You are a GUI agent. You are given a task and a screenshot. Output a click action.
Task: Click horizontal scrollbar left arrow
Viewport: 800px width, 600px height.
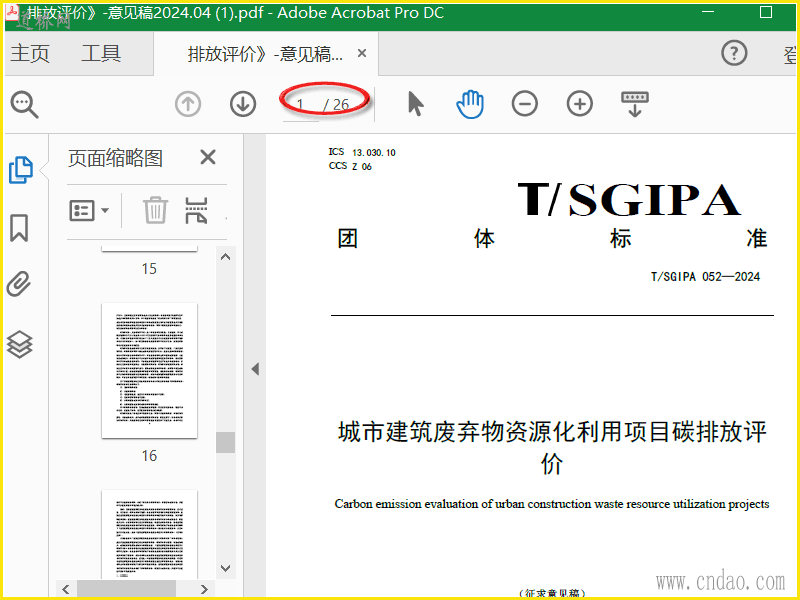(66, 589)
